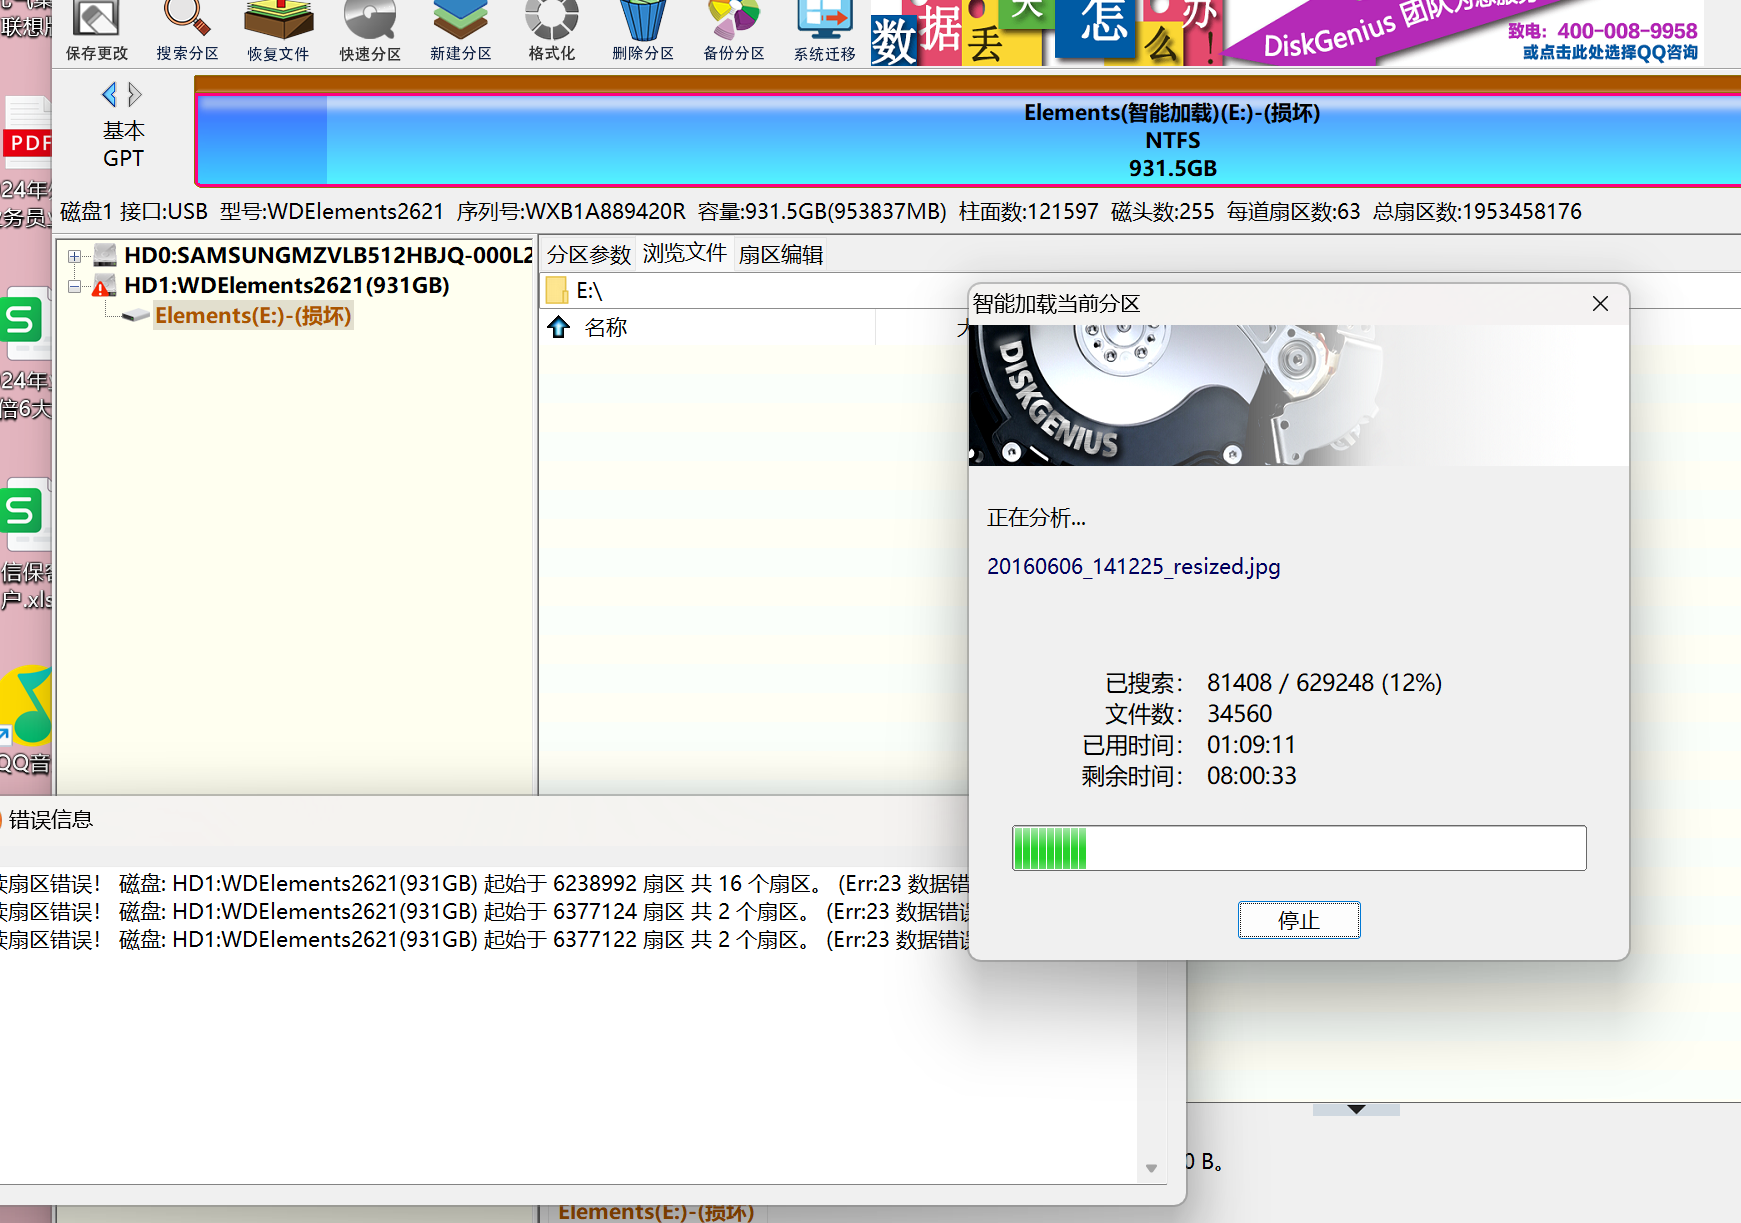Image resolution: width=1741 pixels, height=1223 pixels.
Task: Select error row starting at sector 6238992
Action: [484, 884]
